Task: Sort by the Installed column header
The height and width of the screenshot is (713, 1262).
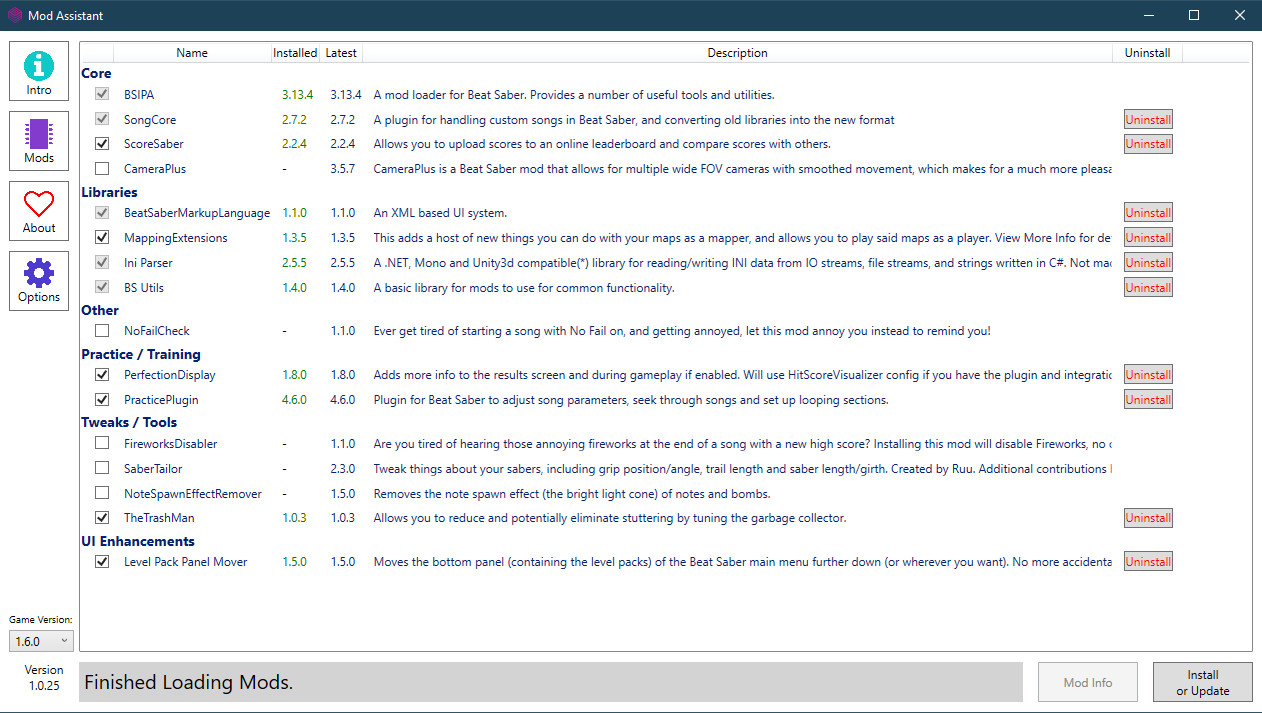Action: [295, 53]
